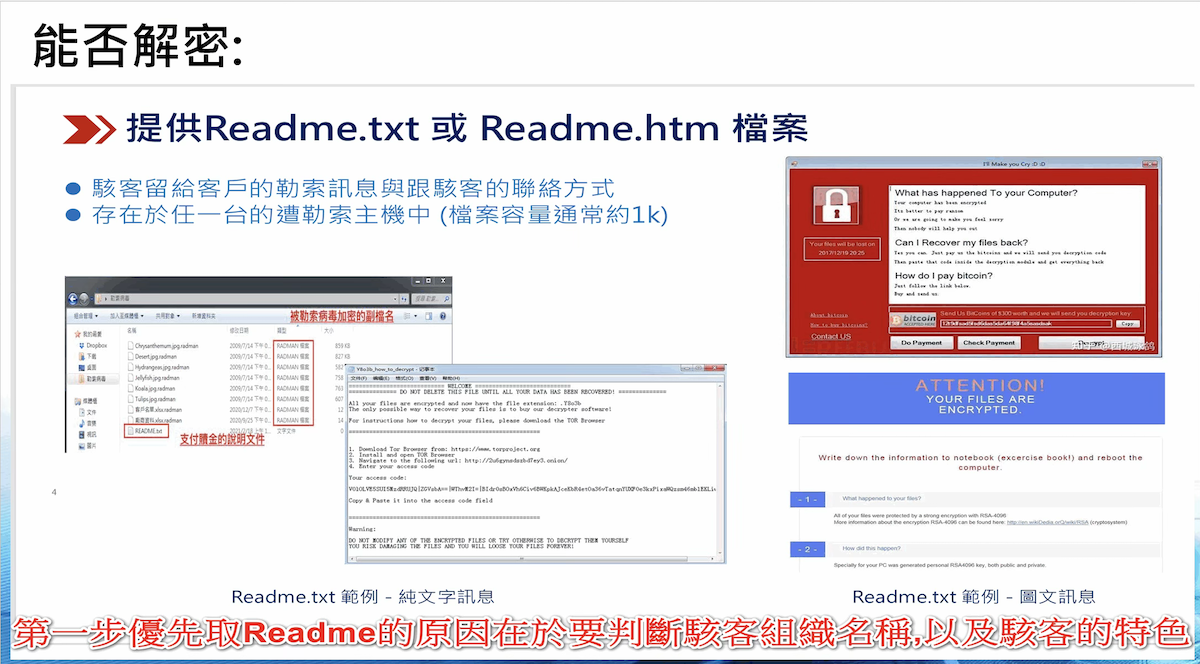
Task: Click the Explorer preview pane icon
Action: 430,315
